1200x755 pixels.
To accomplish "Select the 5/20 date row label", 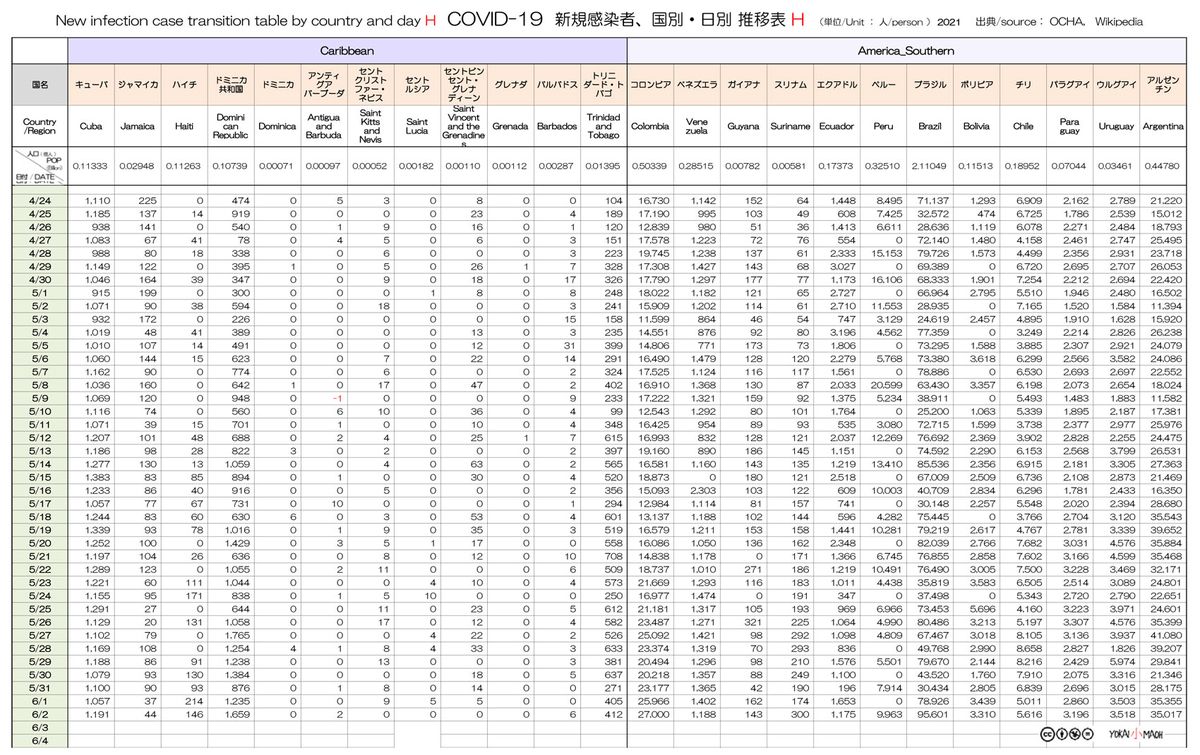I will pyautogui.click(x=40, y=542).
